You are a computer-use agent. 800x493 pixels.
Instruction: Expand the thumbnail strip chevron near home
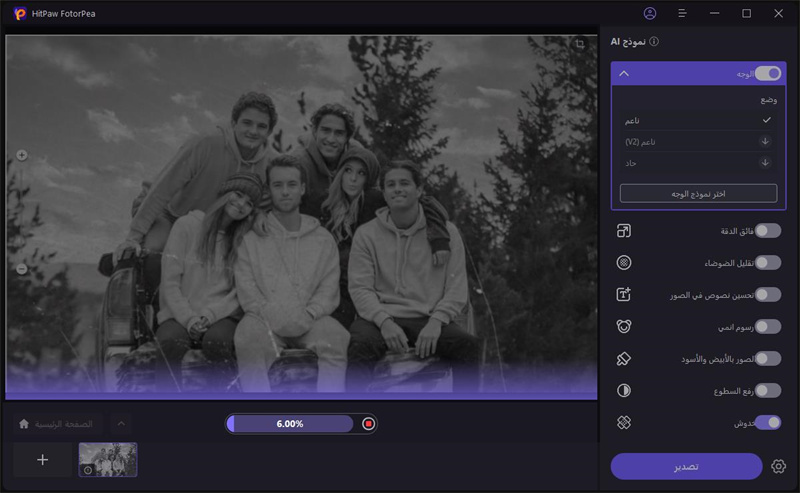[x=121, y=424]
